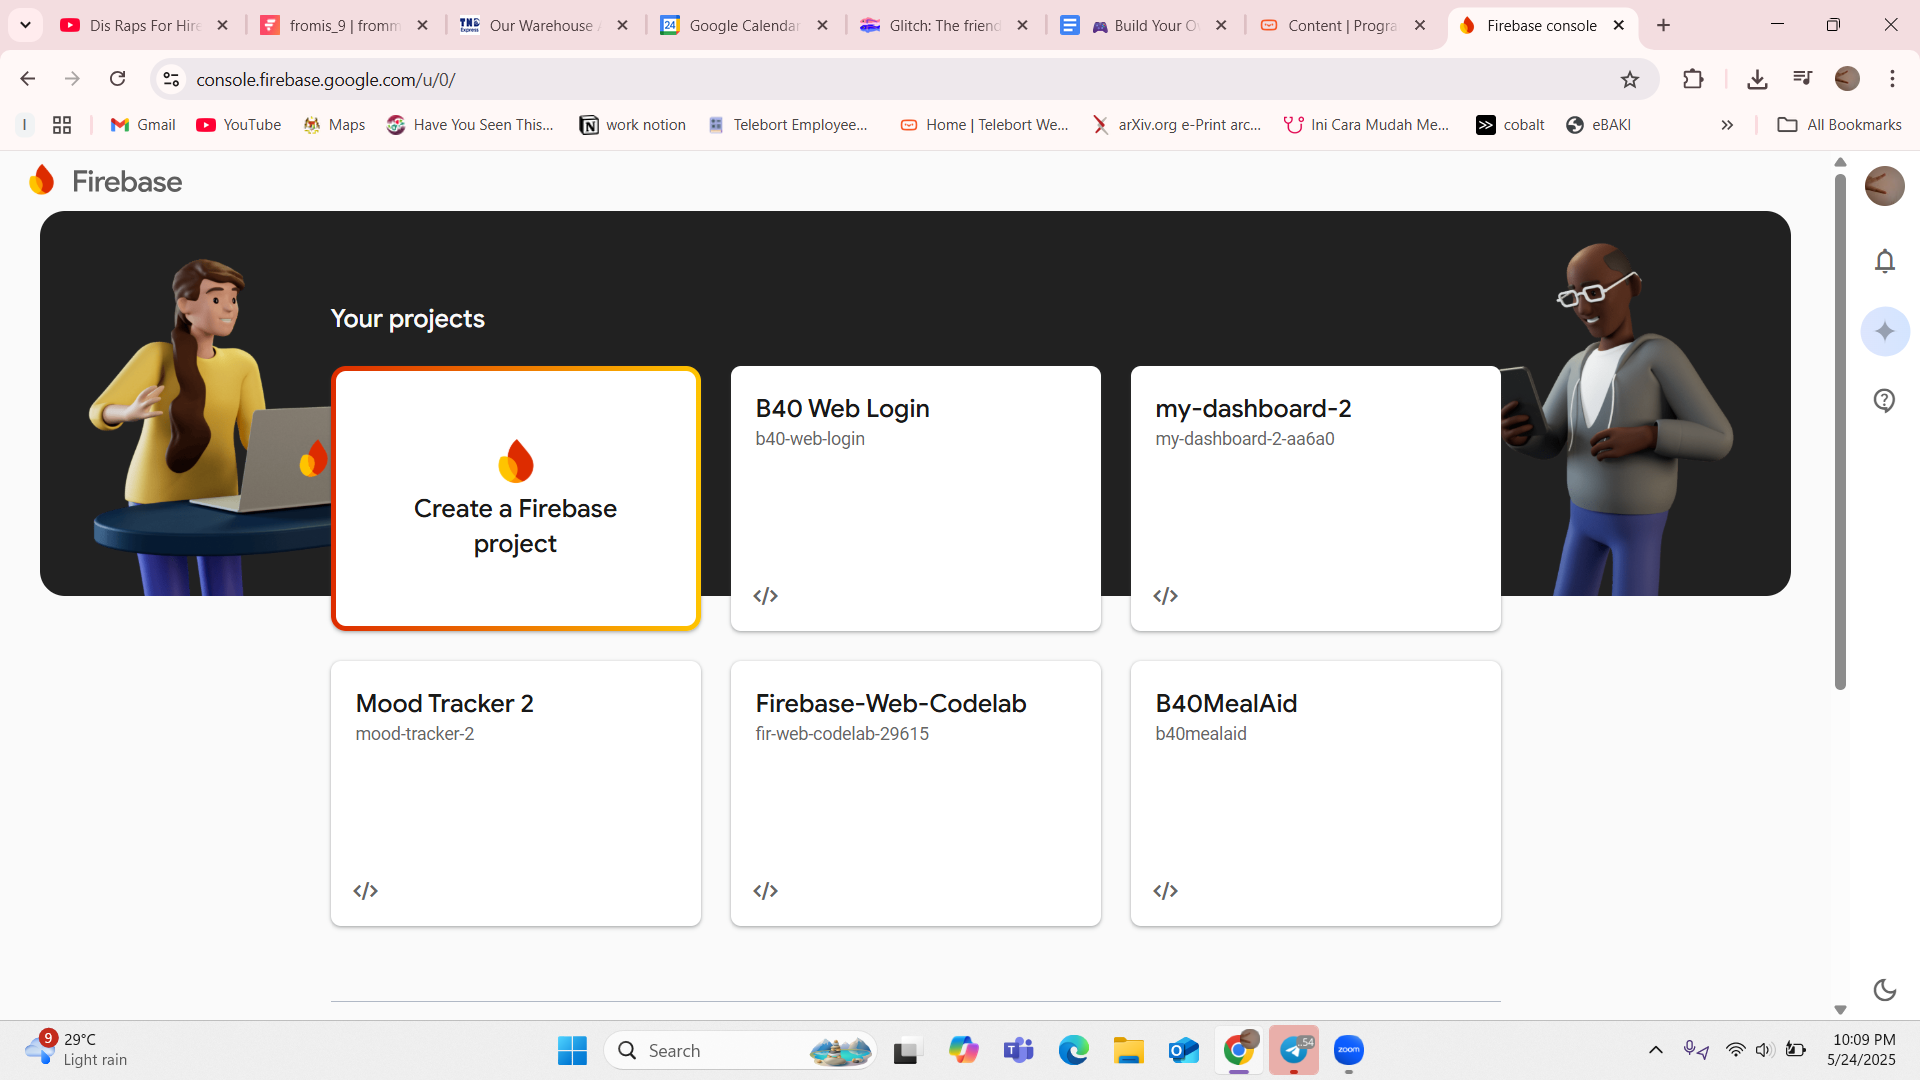Screen dimensions: 1920x1080
Task: Expand hidden bookmarks chevron
Action: click(x=1727, y=125)
